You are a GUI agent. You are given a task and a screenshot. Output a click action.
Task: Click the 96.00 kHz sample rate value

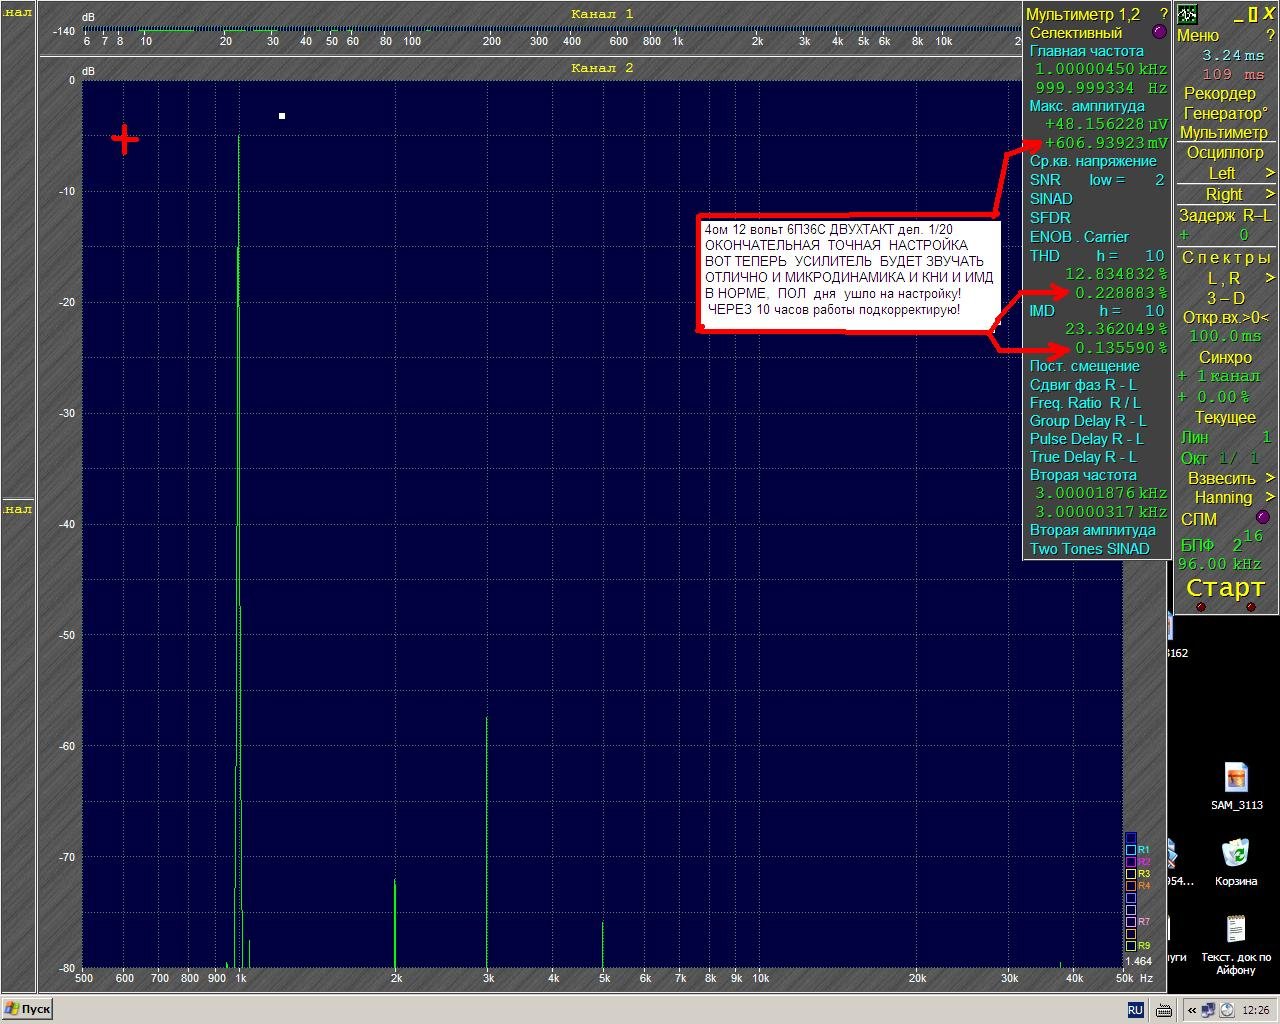(1220, 564)
